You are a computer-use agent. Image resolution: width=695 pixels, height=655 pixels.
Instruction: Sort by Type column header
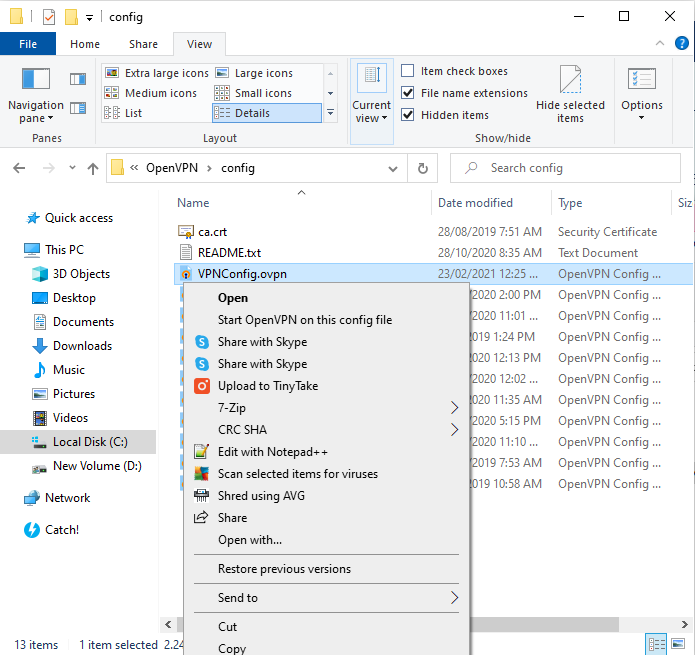pos(570,203)
